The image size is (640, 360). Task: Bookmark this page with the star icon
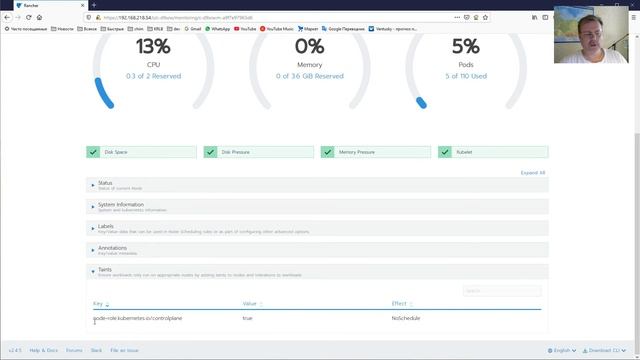(485, 18)
